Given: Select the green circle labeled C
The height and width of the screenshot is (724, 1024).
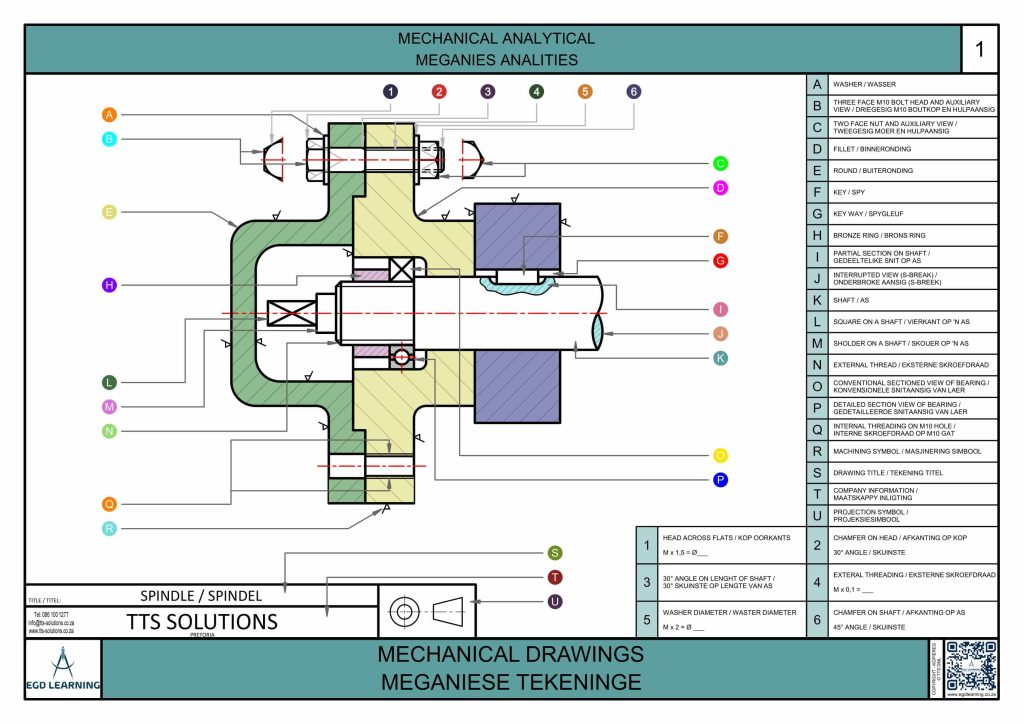Looking at the screenshot, I should click(720, 164).
